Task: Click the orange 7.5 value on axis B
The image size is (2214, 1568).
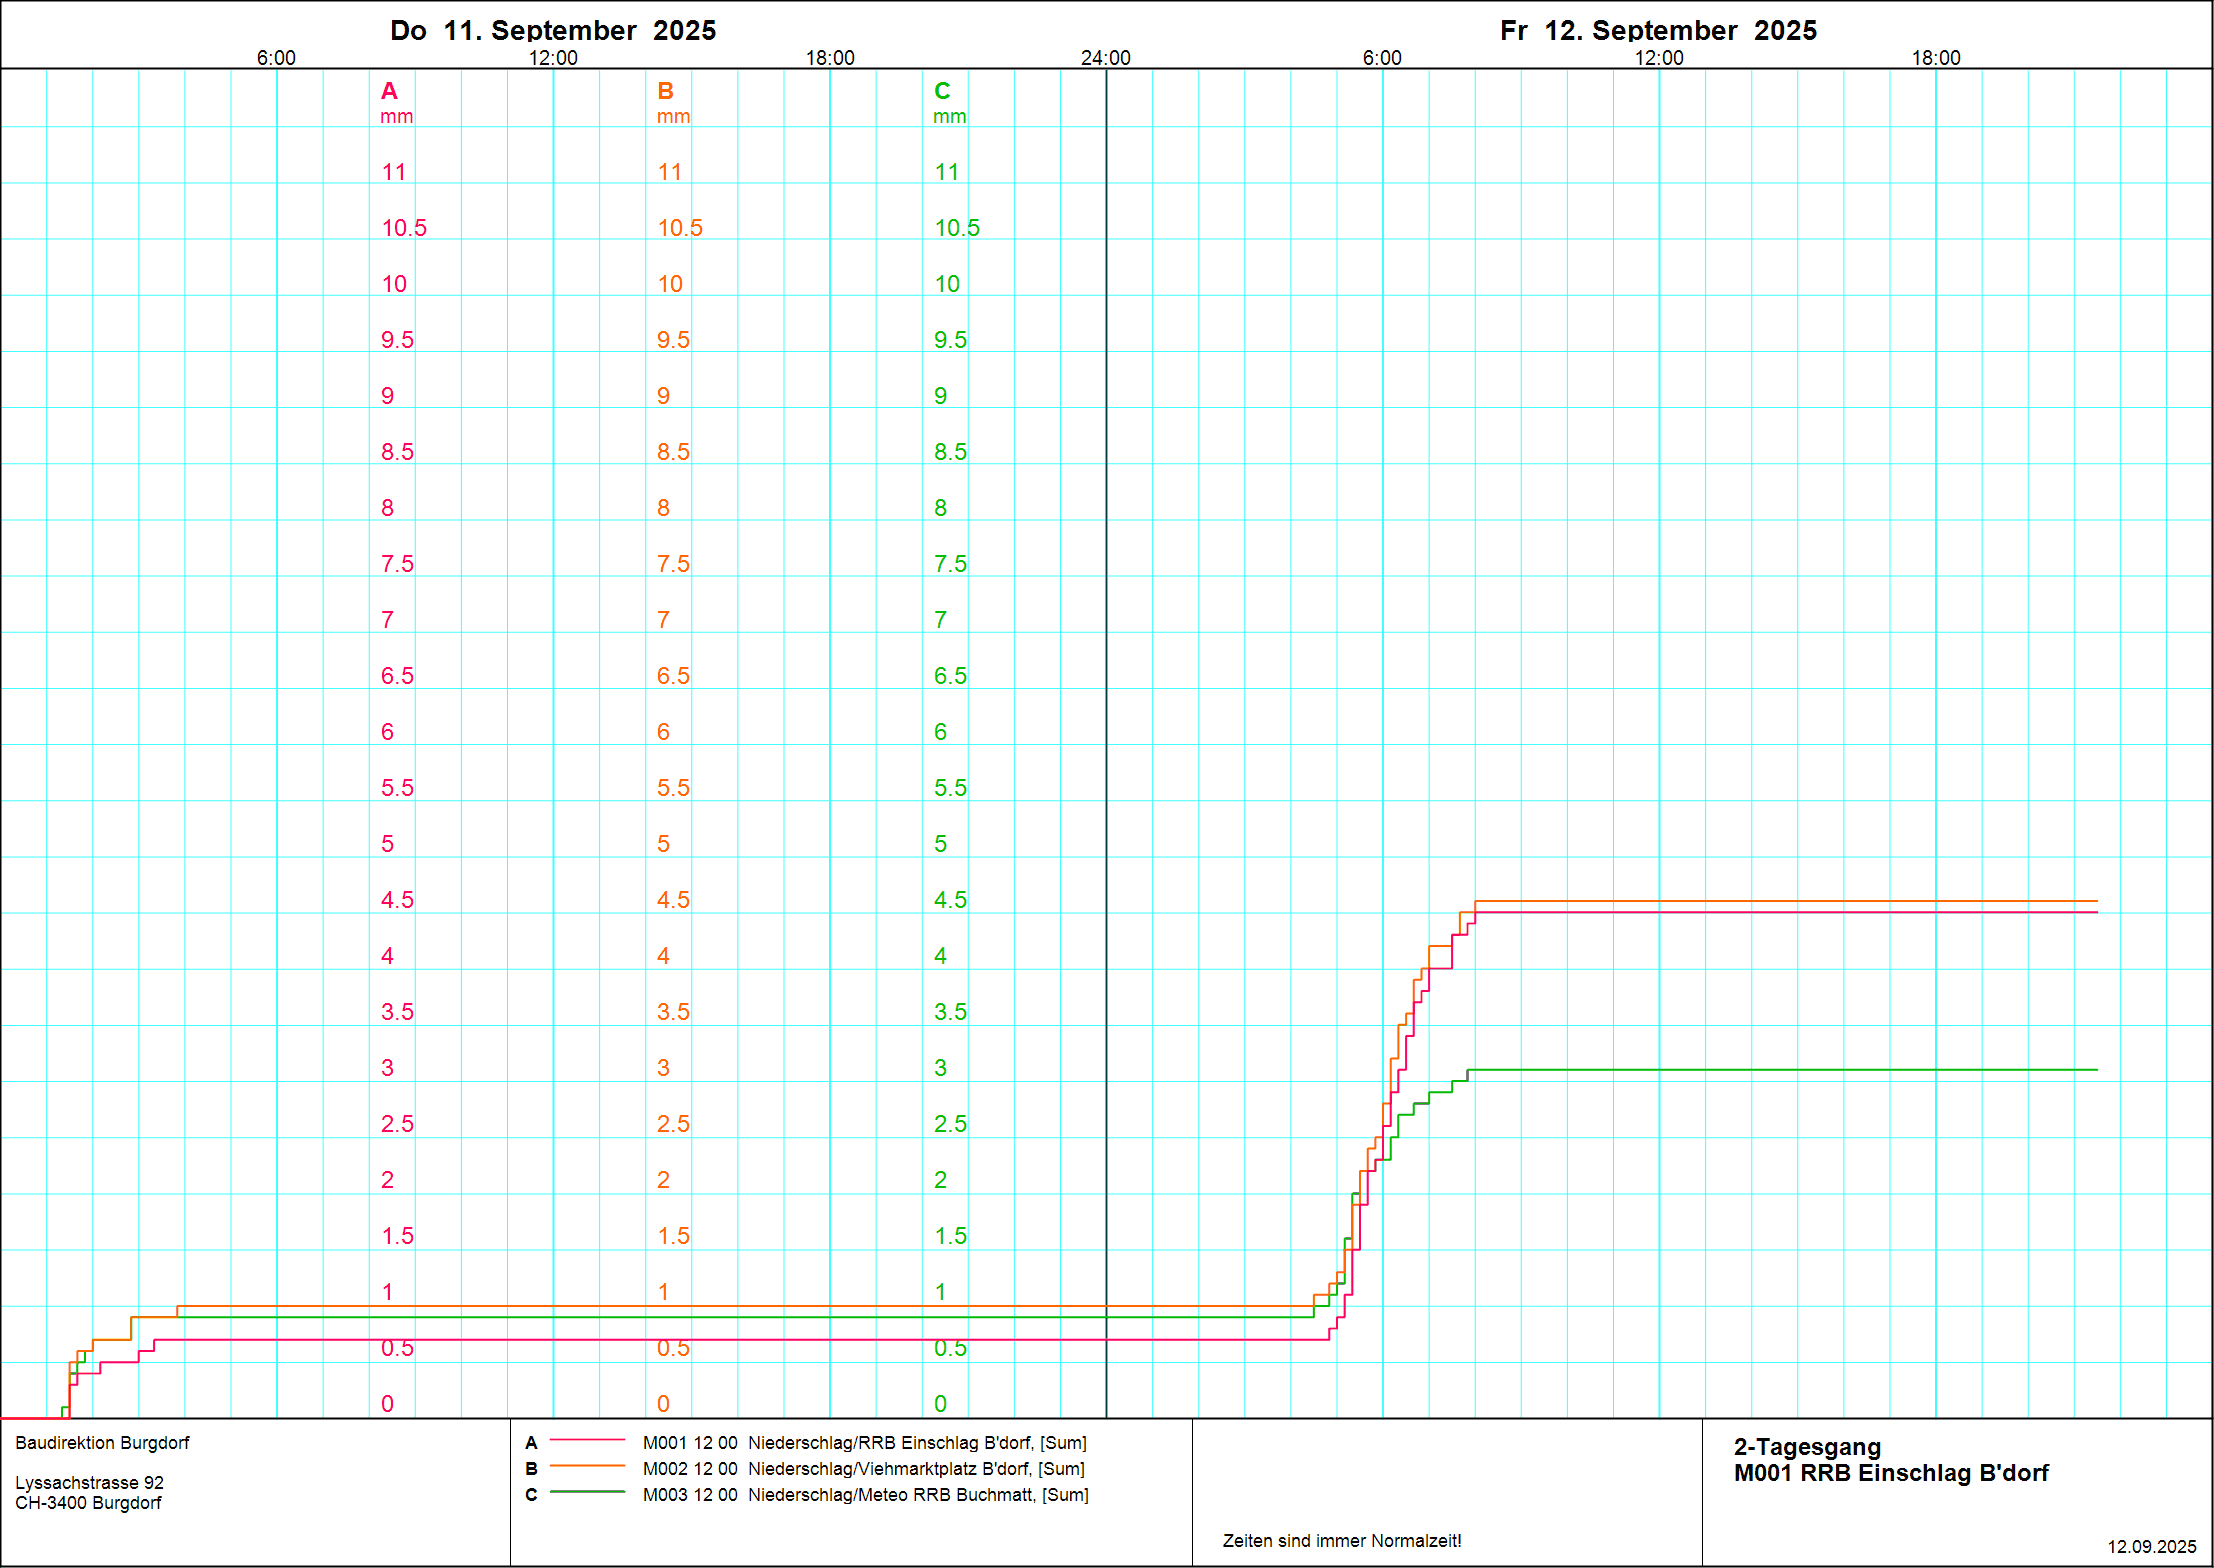Action: [x=674, y=564]
